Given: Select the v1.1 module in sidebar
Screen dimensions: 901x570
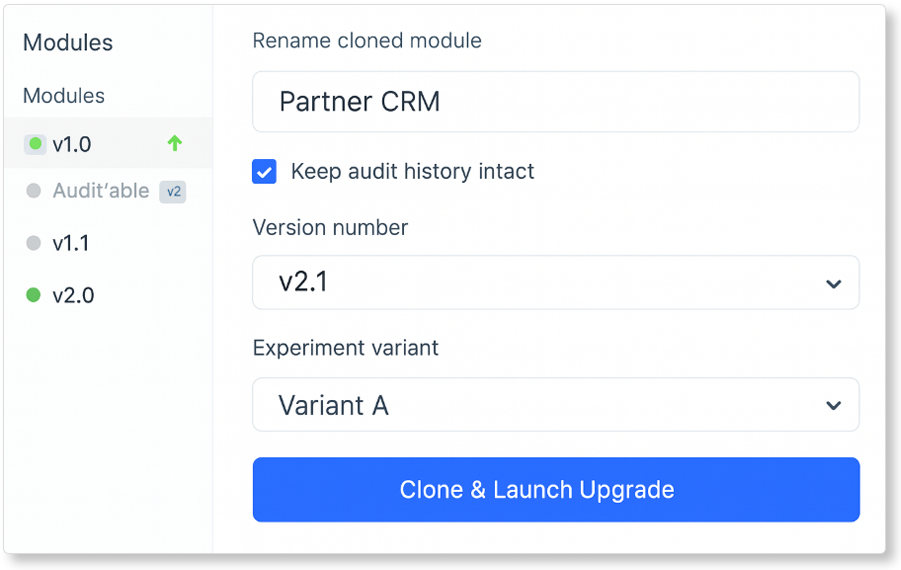Looking at the screenshot, I should (72, 243).
